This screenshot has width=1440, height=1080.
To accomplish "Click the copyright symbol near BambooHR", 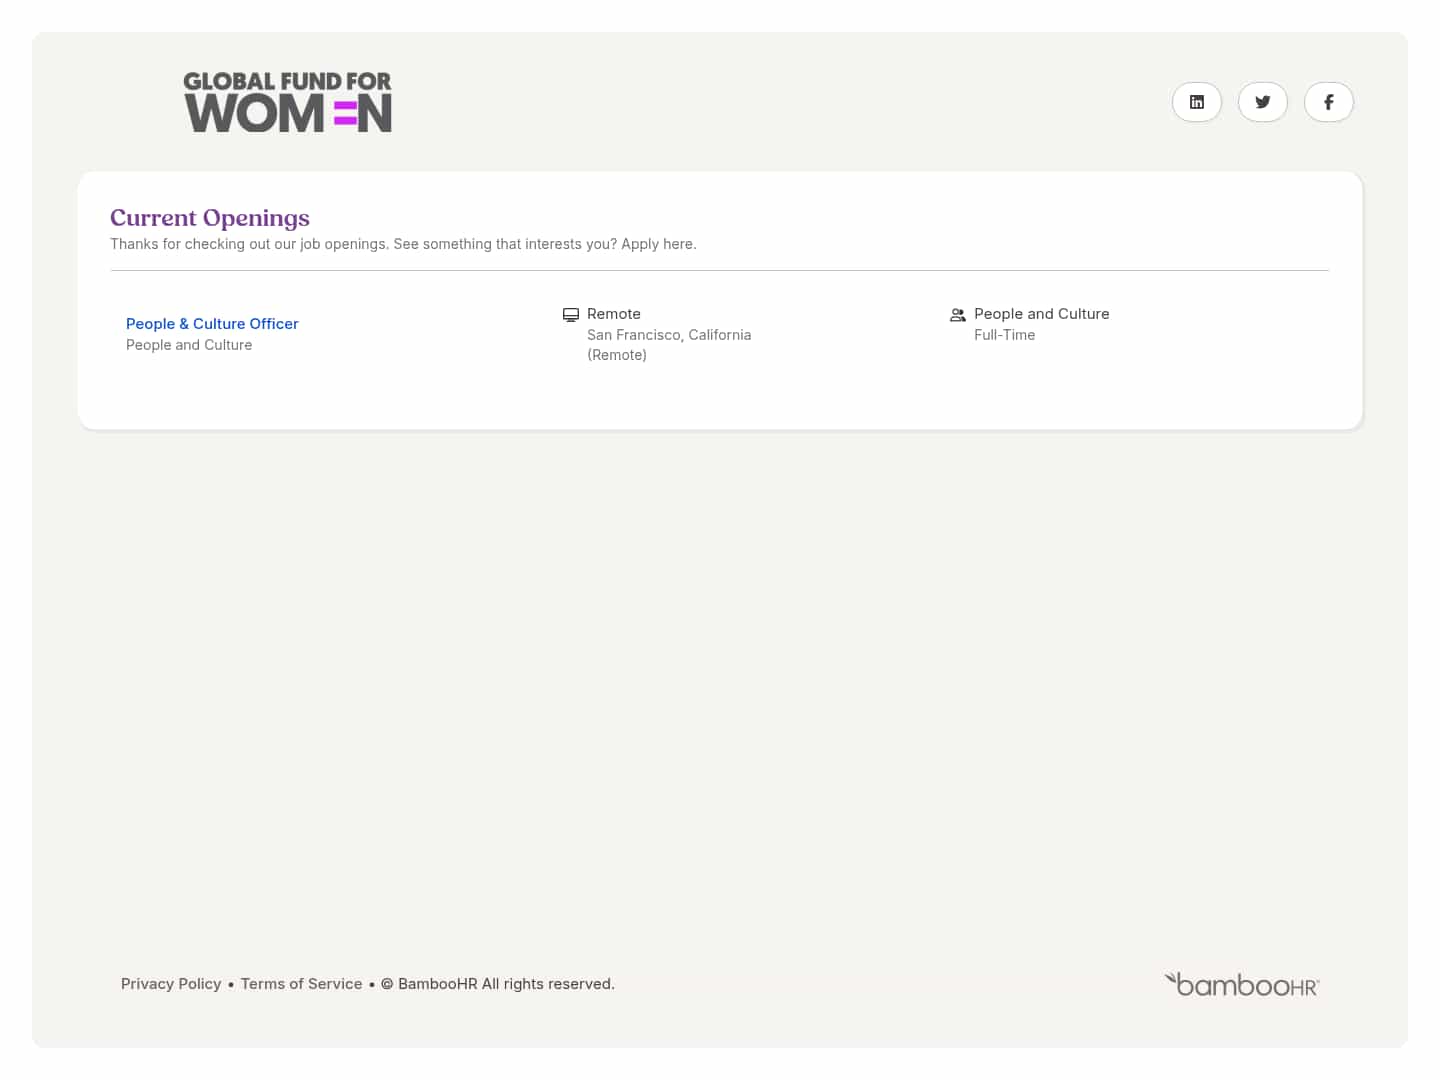I will pos(388,984).
